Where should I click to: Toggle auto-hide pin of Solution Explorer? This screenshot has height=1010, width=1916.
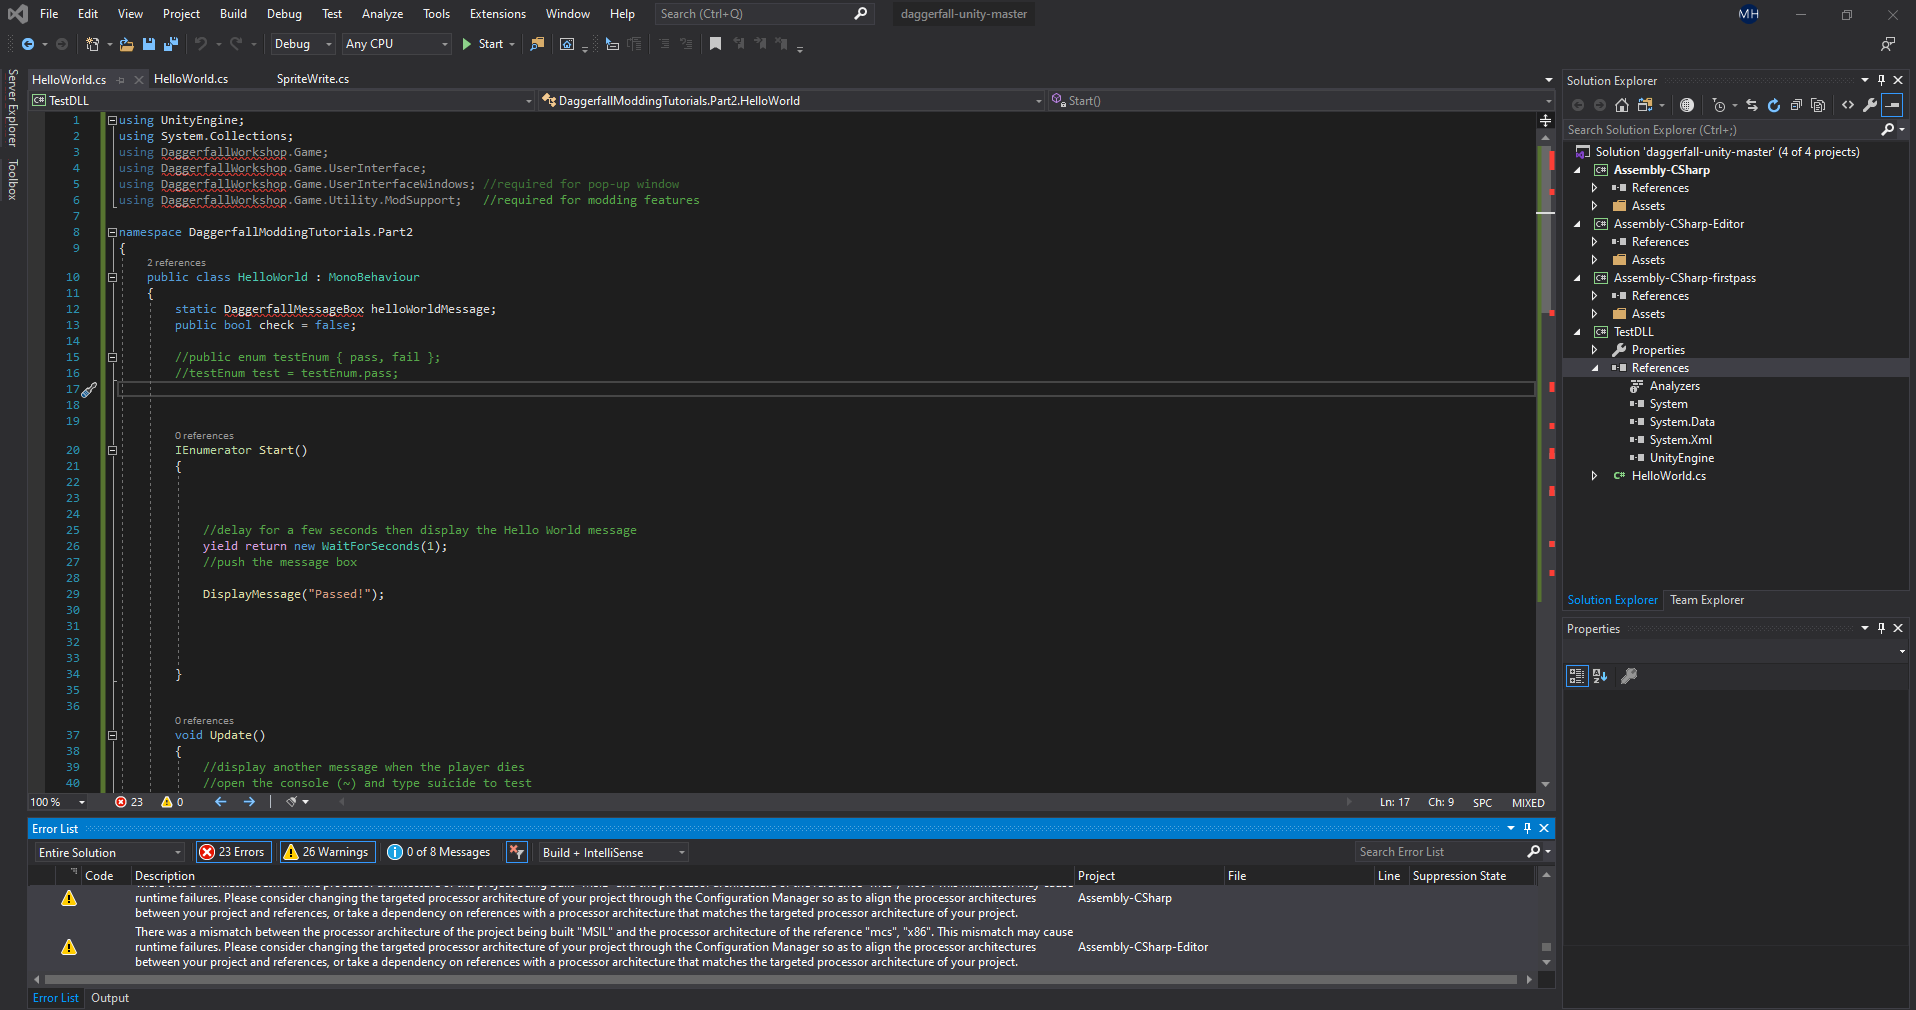1881,80
